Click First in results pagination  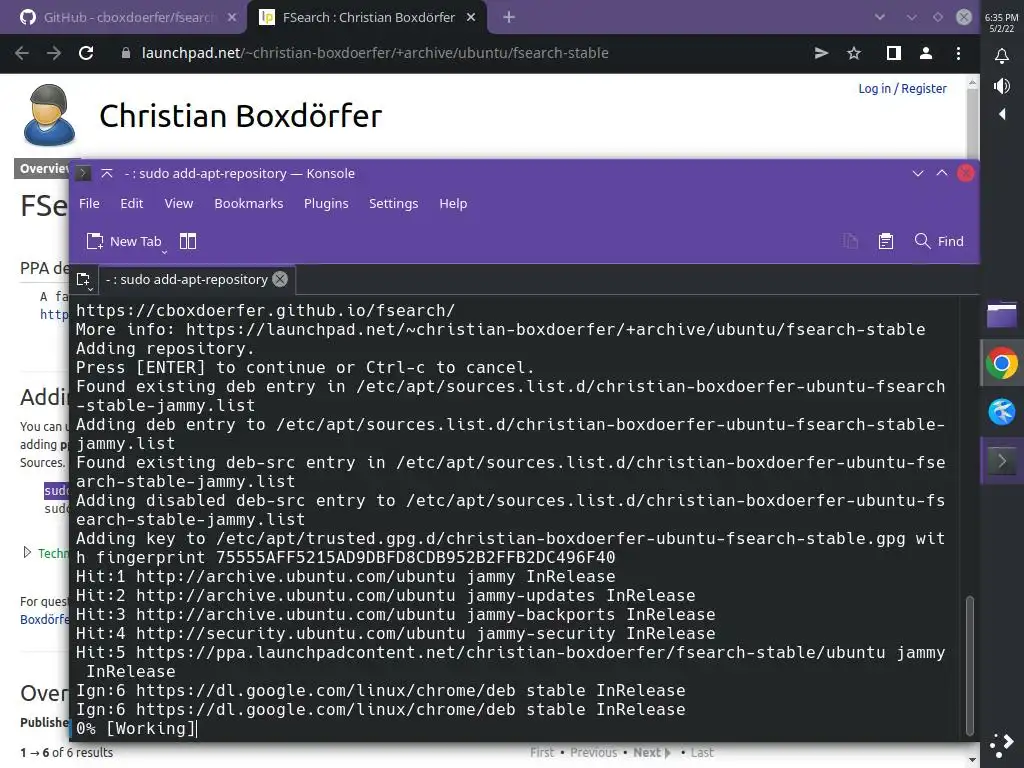click(542, 752)
